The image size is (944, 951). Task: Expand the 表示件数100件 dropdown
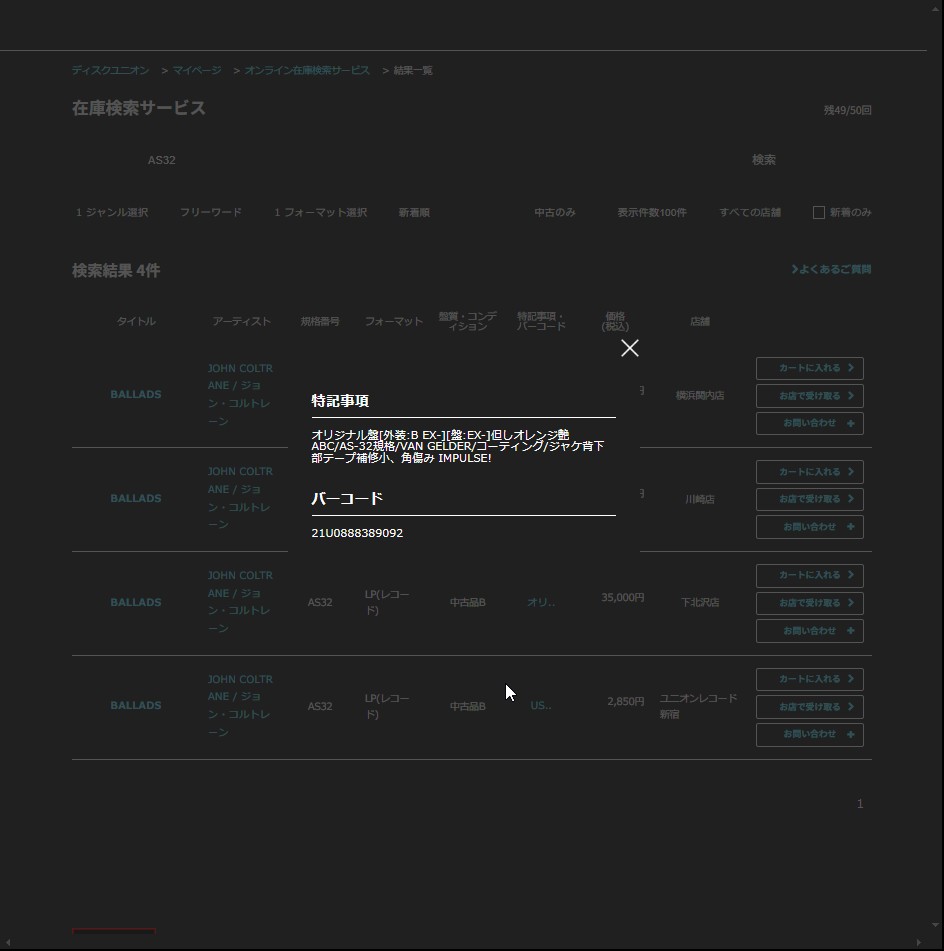[651, 212]
